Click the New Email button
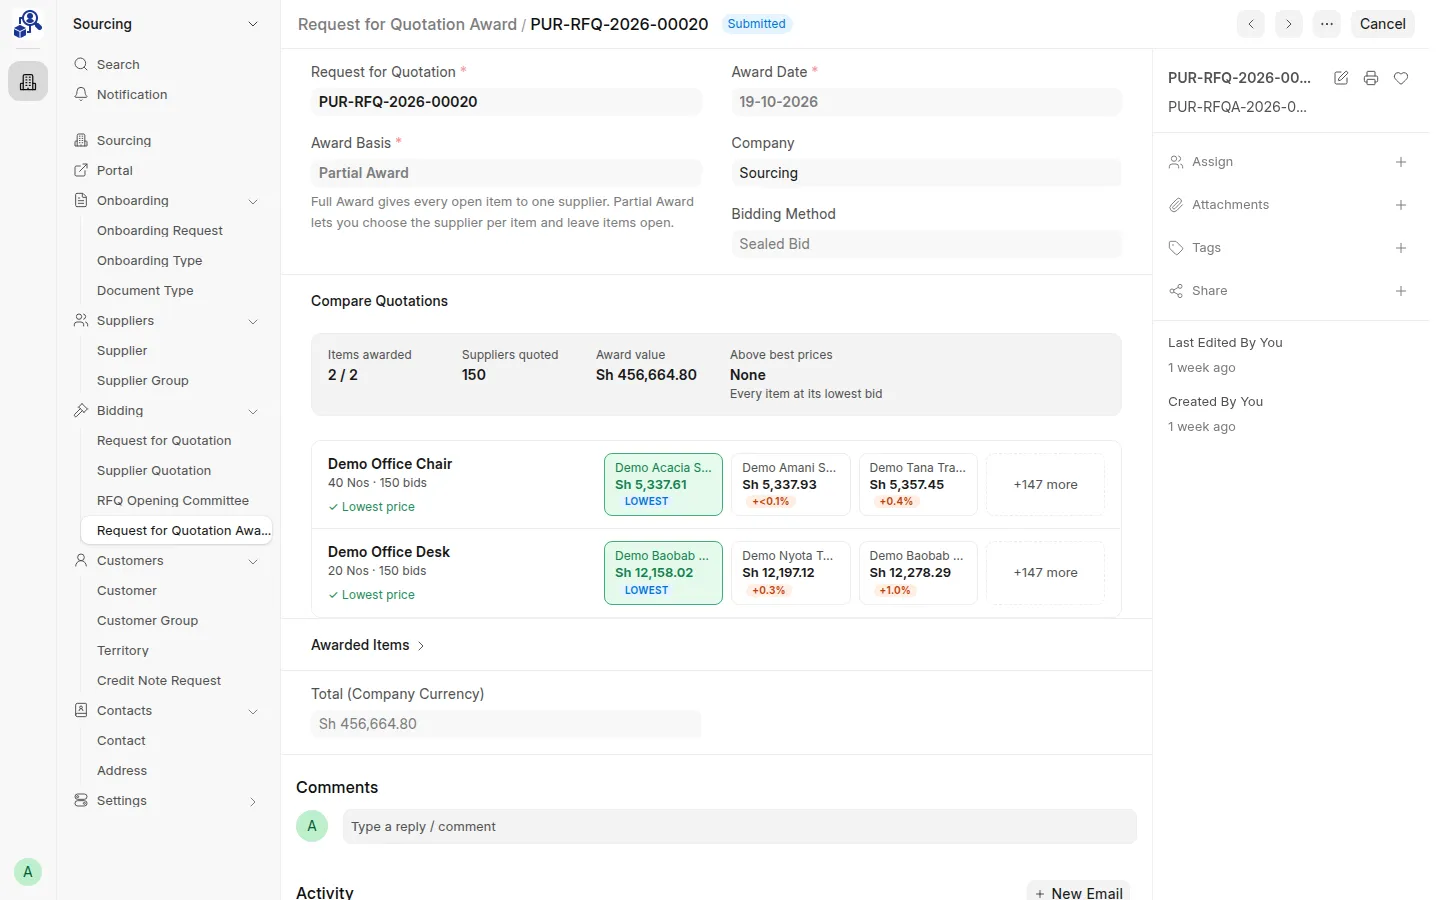This screenshot has width=1440, height=900. click(x=1078, y=892)
